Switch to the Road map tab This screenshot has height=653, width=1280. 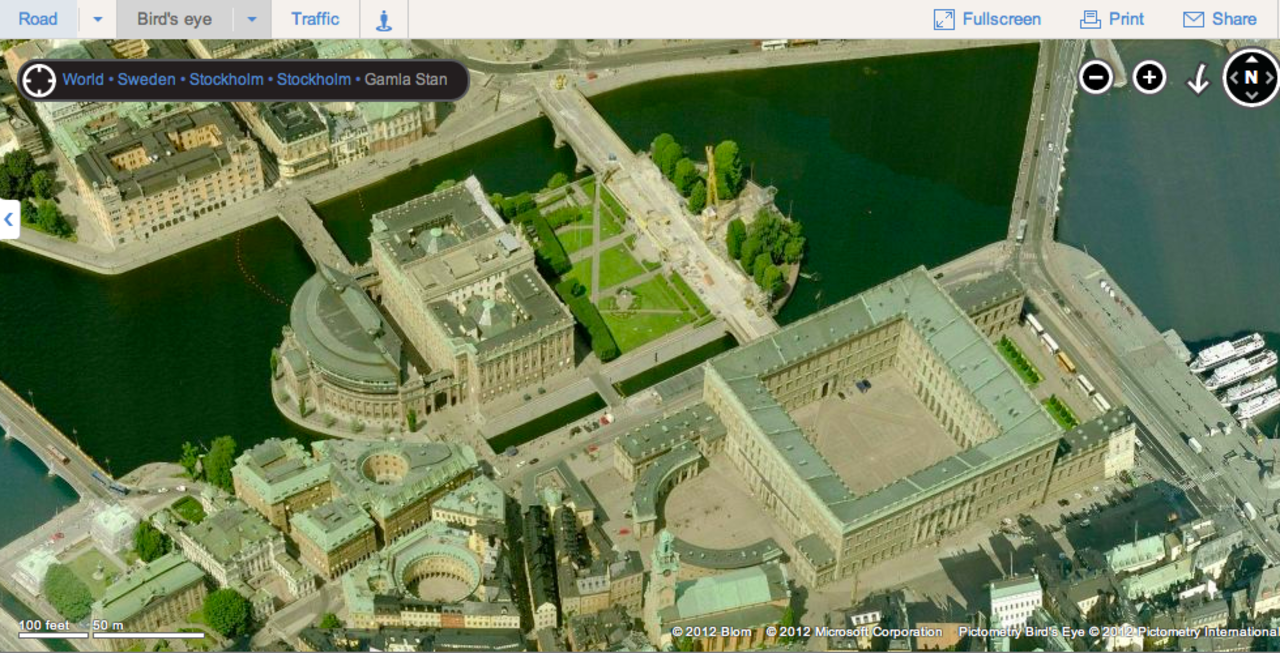click(x=38, y=19)
